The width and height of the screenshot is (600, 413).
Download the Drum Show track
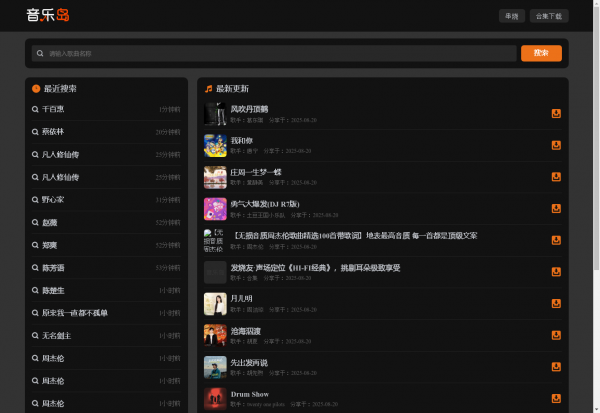(x=556, y=399)
